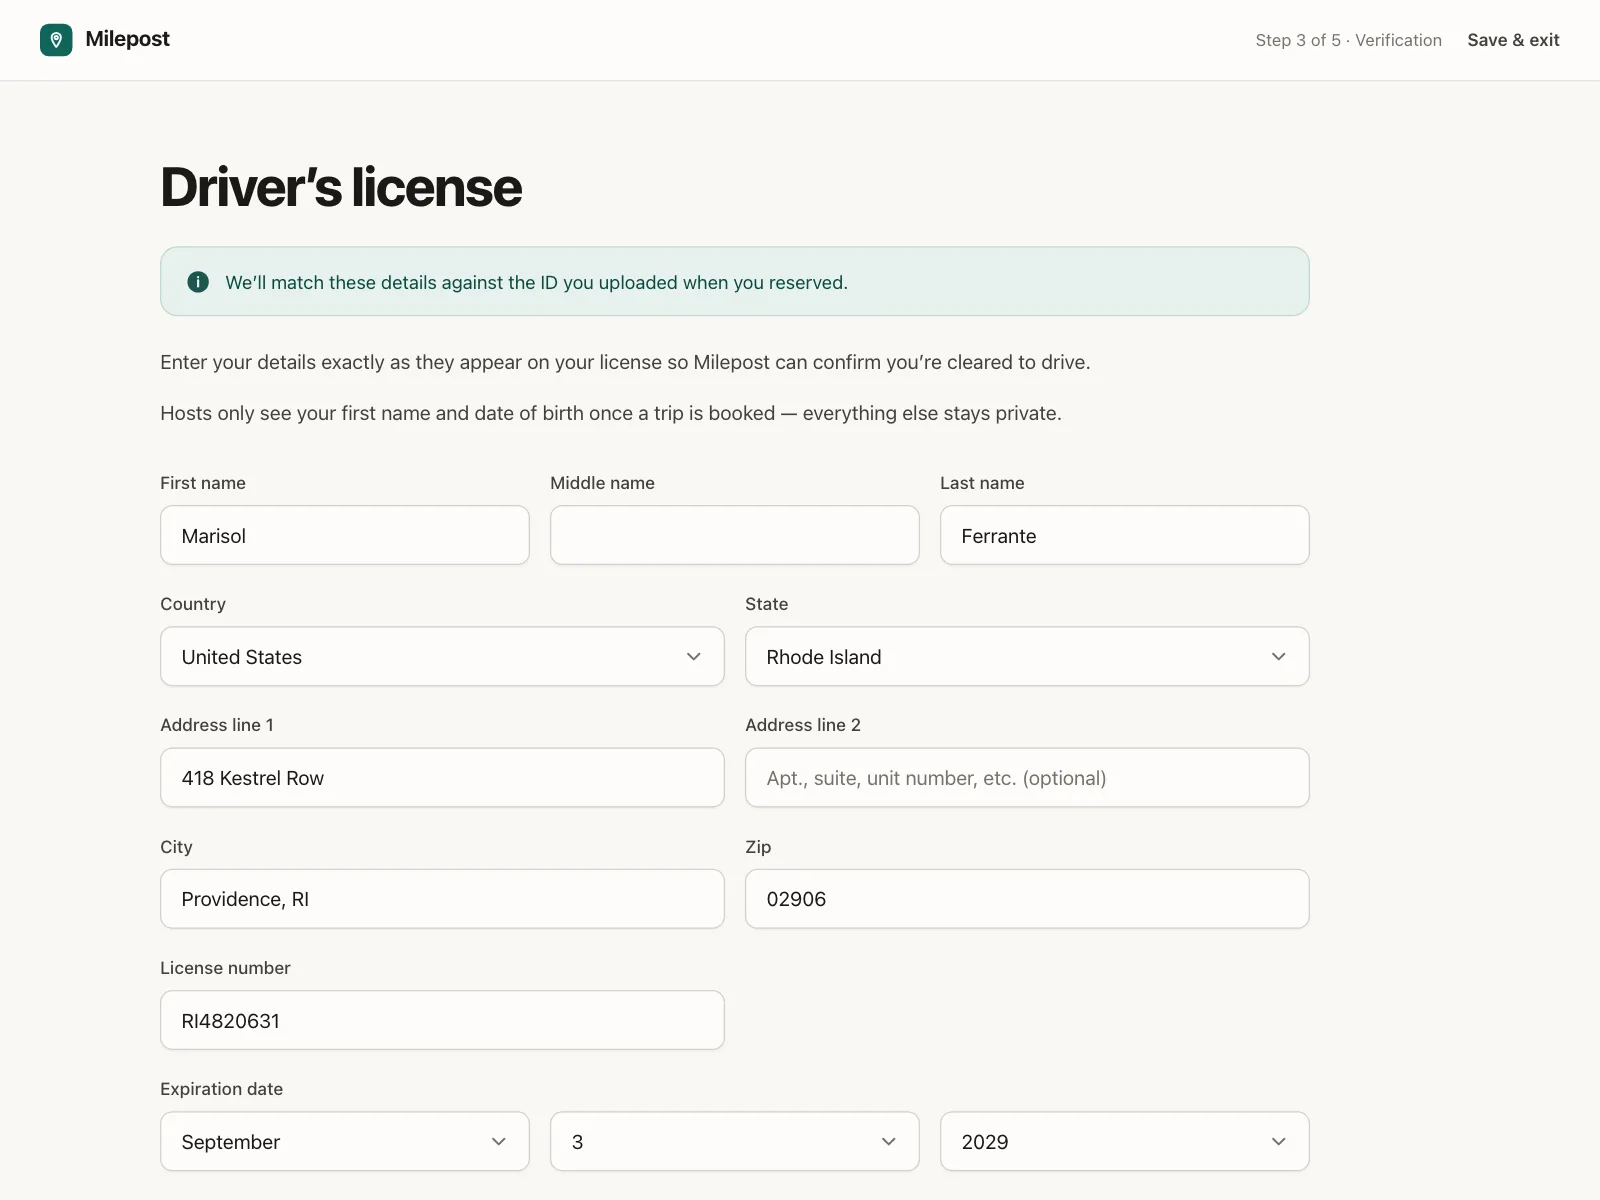The image size is (1600, 1200).
Task: Click the City label
Action: tap(176, 847)
